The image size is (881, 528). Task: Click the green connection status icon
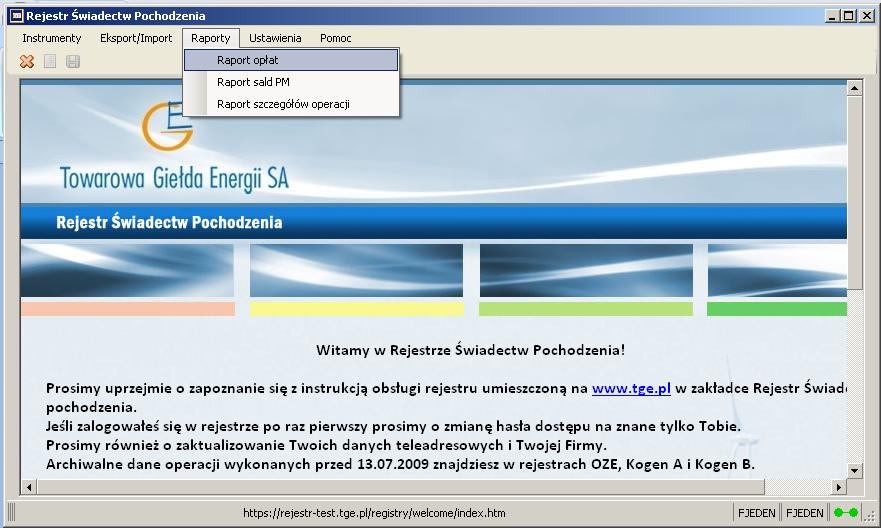[846, 513]
